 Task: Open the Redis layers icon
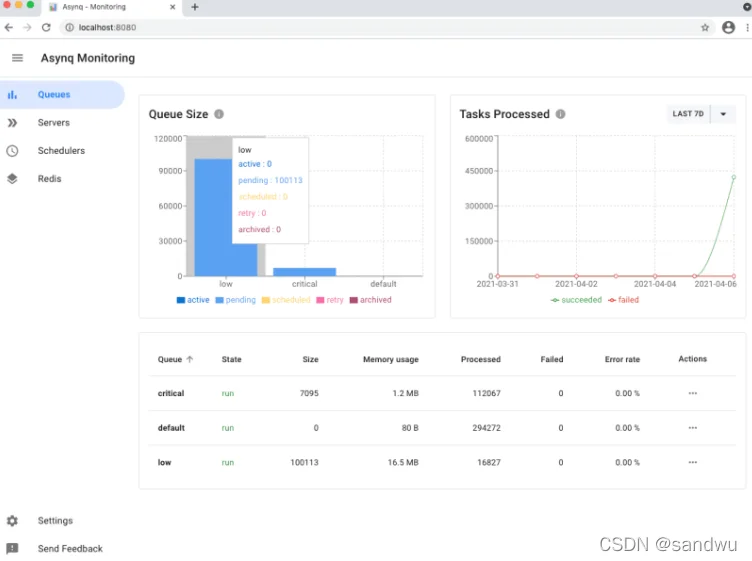point(12,179)
